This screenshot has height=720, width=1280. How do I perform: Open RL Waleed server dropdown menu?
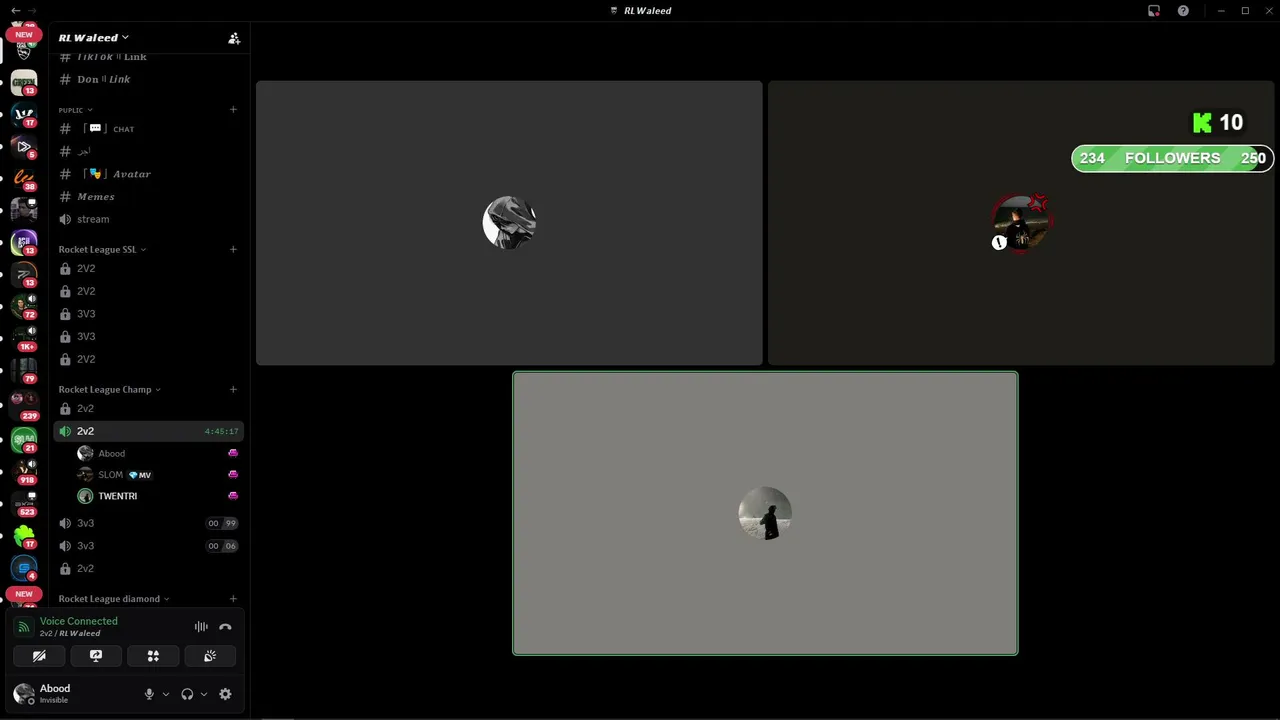pyautogui.click(x=94, y=38)
